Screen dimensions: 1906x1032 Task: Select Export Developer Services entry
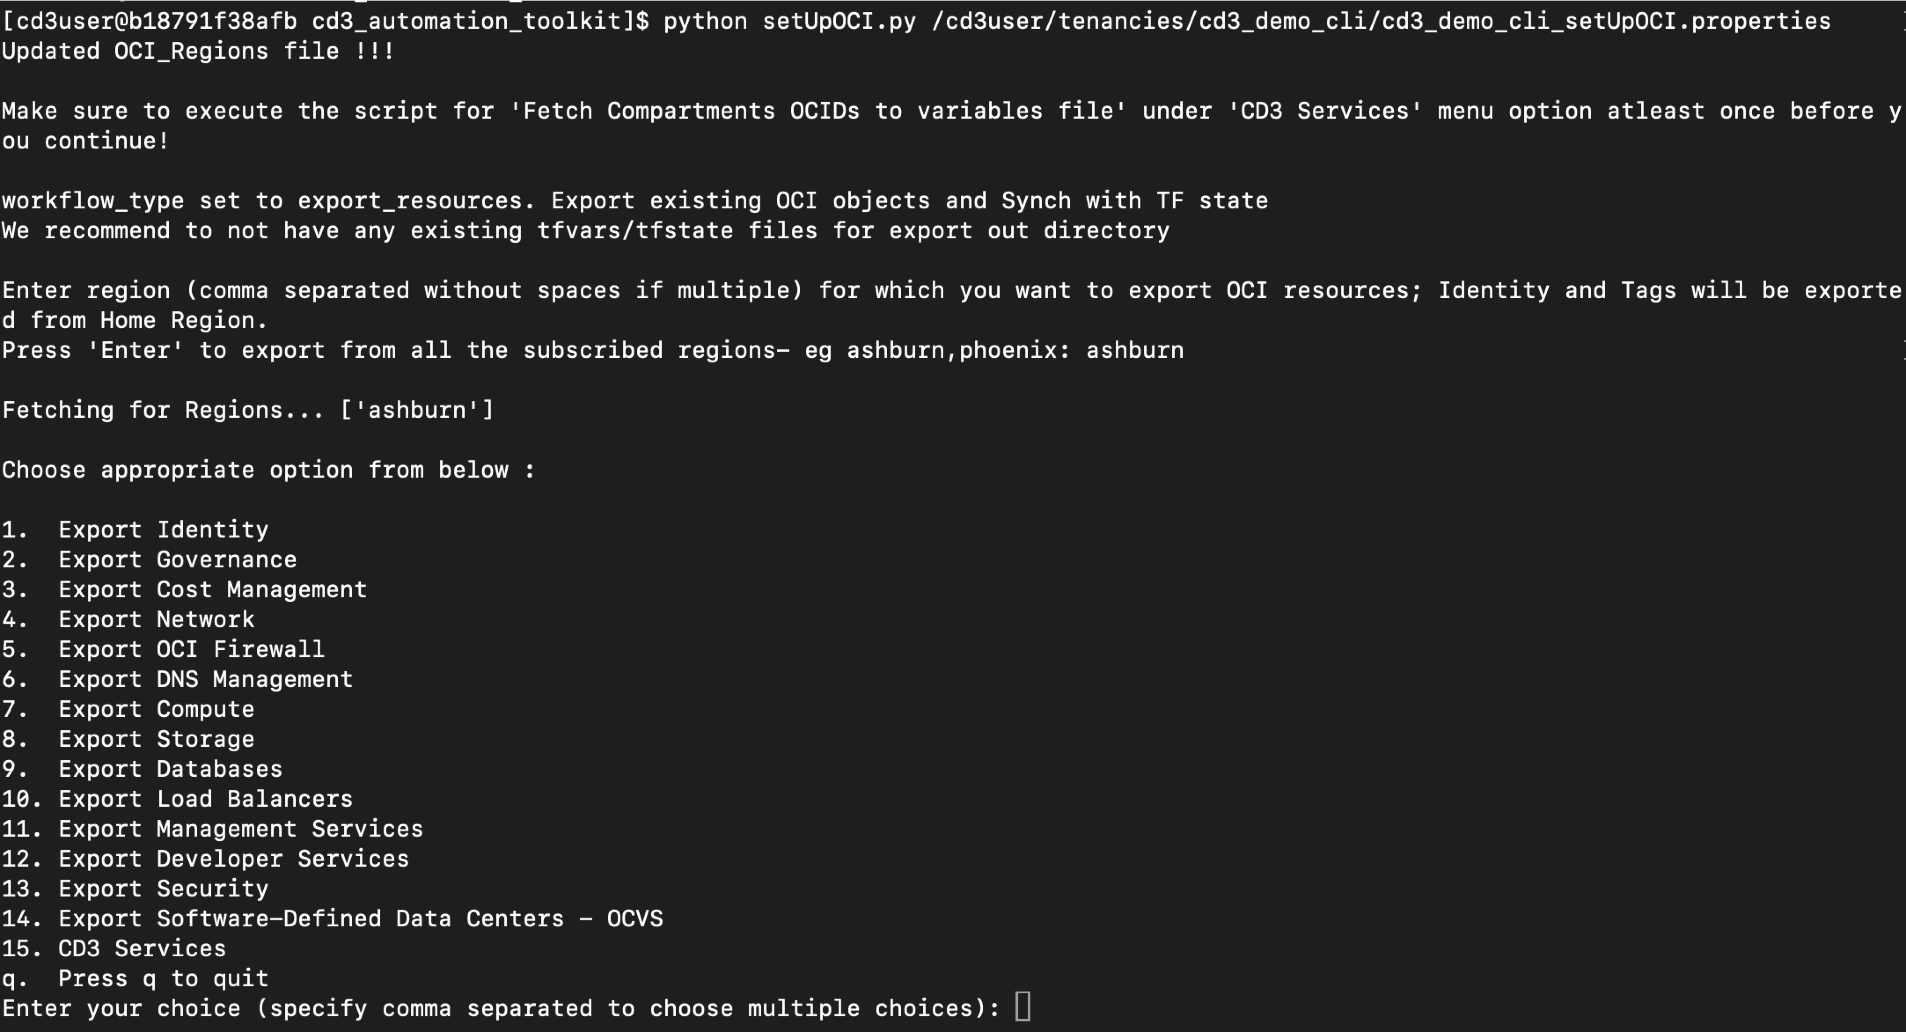click(x=205, y=859)
